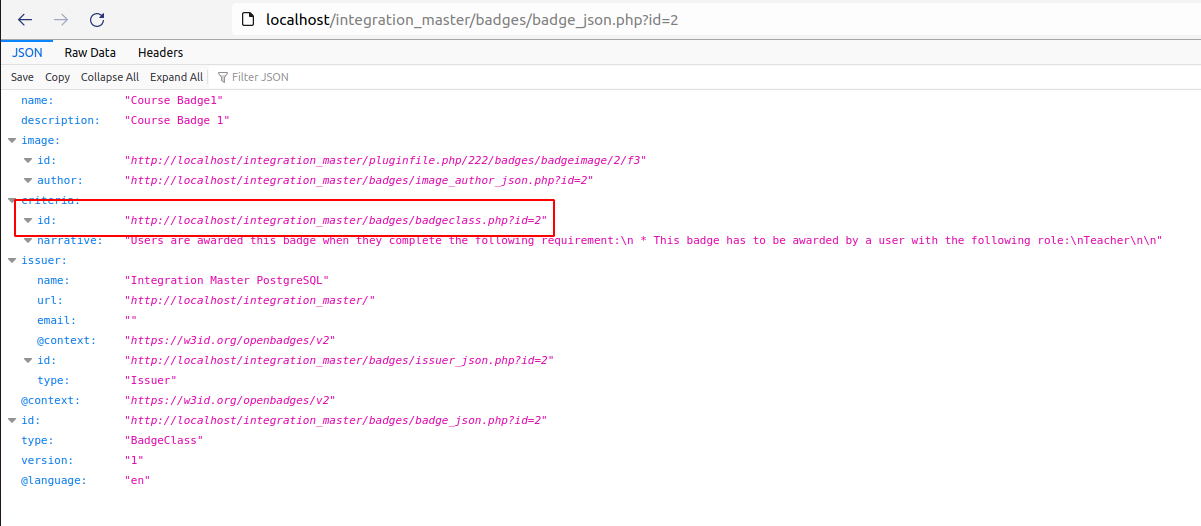This screenshot has width=1201, height=526.
Task: Select the value "Integration Master PostgreSQL"
Action: tap(226, 280)
